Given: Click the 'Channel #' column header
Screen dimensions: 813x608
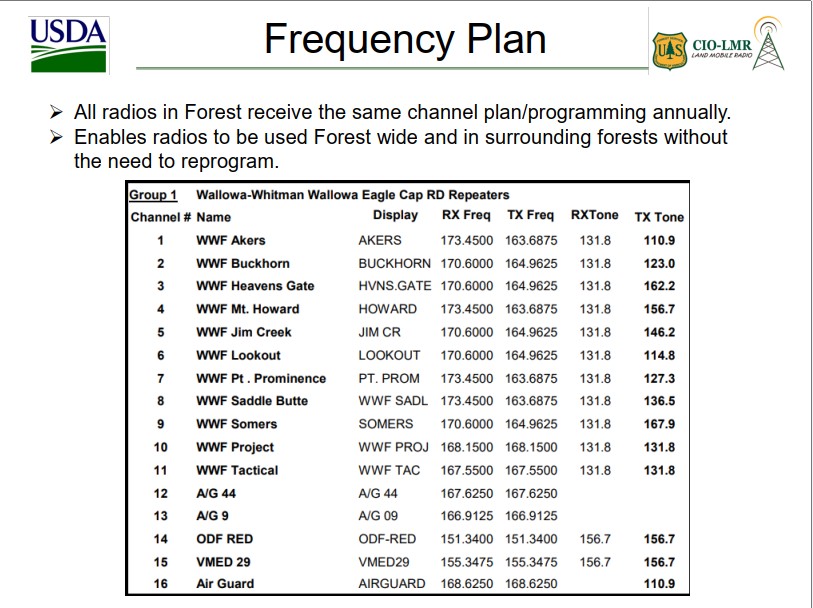Looking at the screenshot, I should (161, 217).
